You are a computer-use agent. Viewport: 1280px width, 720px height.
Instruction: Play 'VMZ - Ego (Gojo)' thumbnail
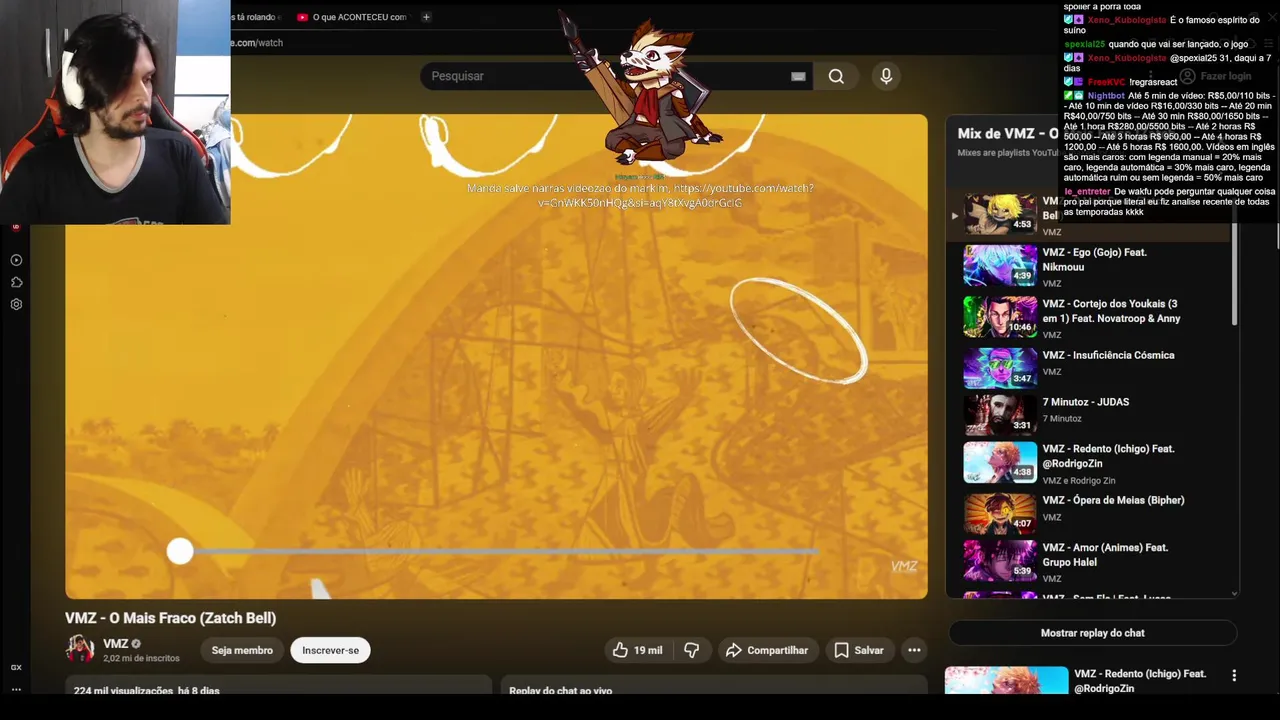click(x=1000, y=265)
